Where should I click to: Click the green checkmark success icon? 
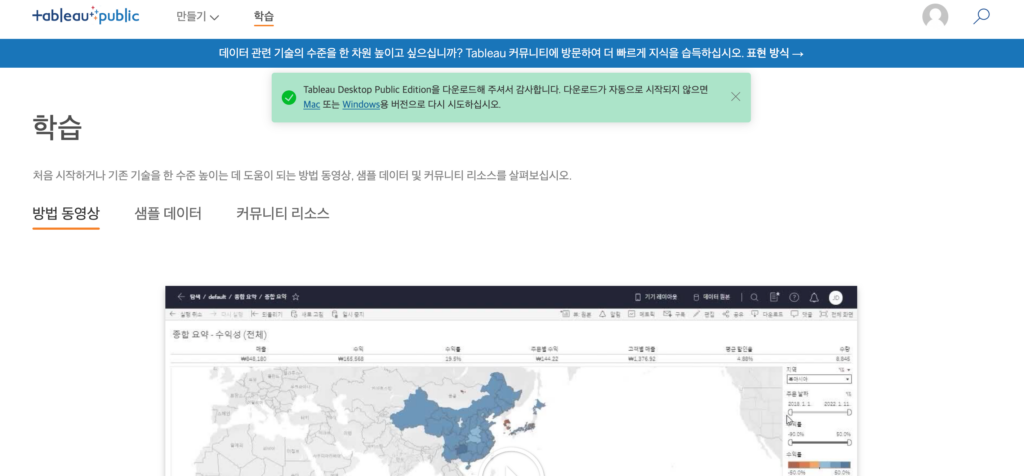[289, 97]
